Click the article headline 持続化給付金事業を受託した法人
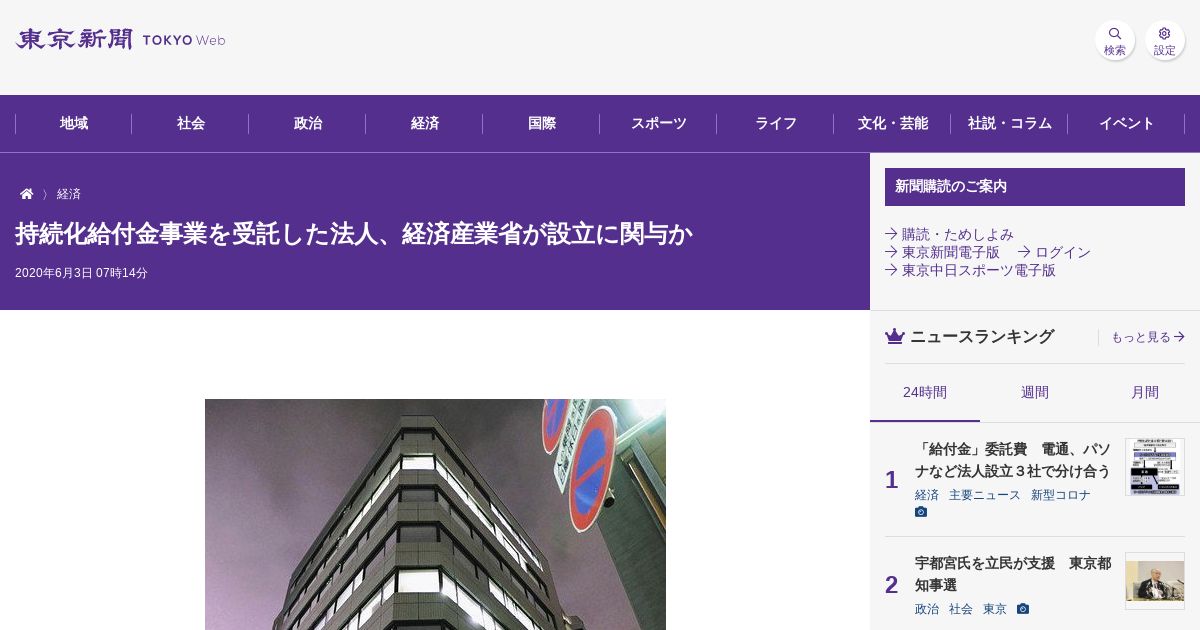The height and width of the screenshot is (630, 1200). (354, 234)
